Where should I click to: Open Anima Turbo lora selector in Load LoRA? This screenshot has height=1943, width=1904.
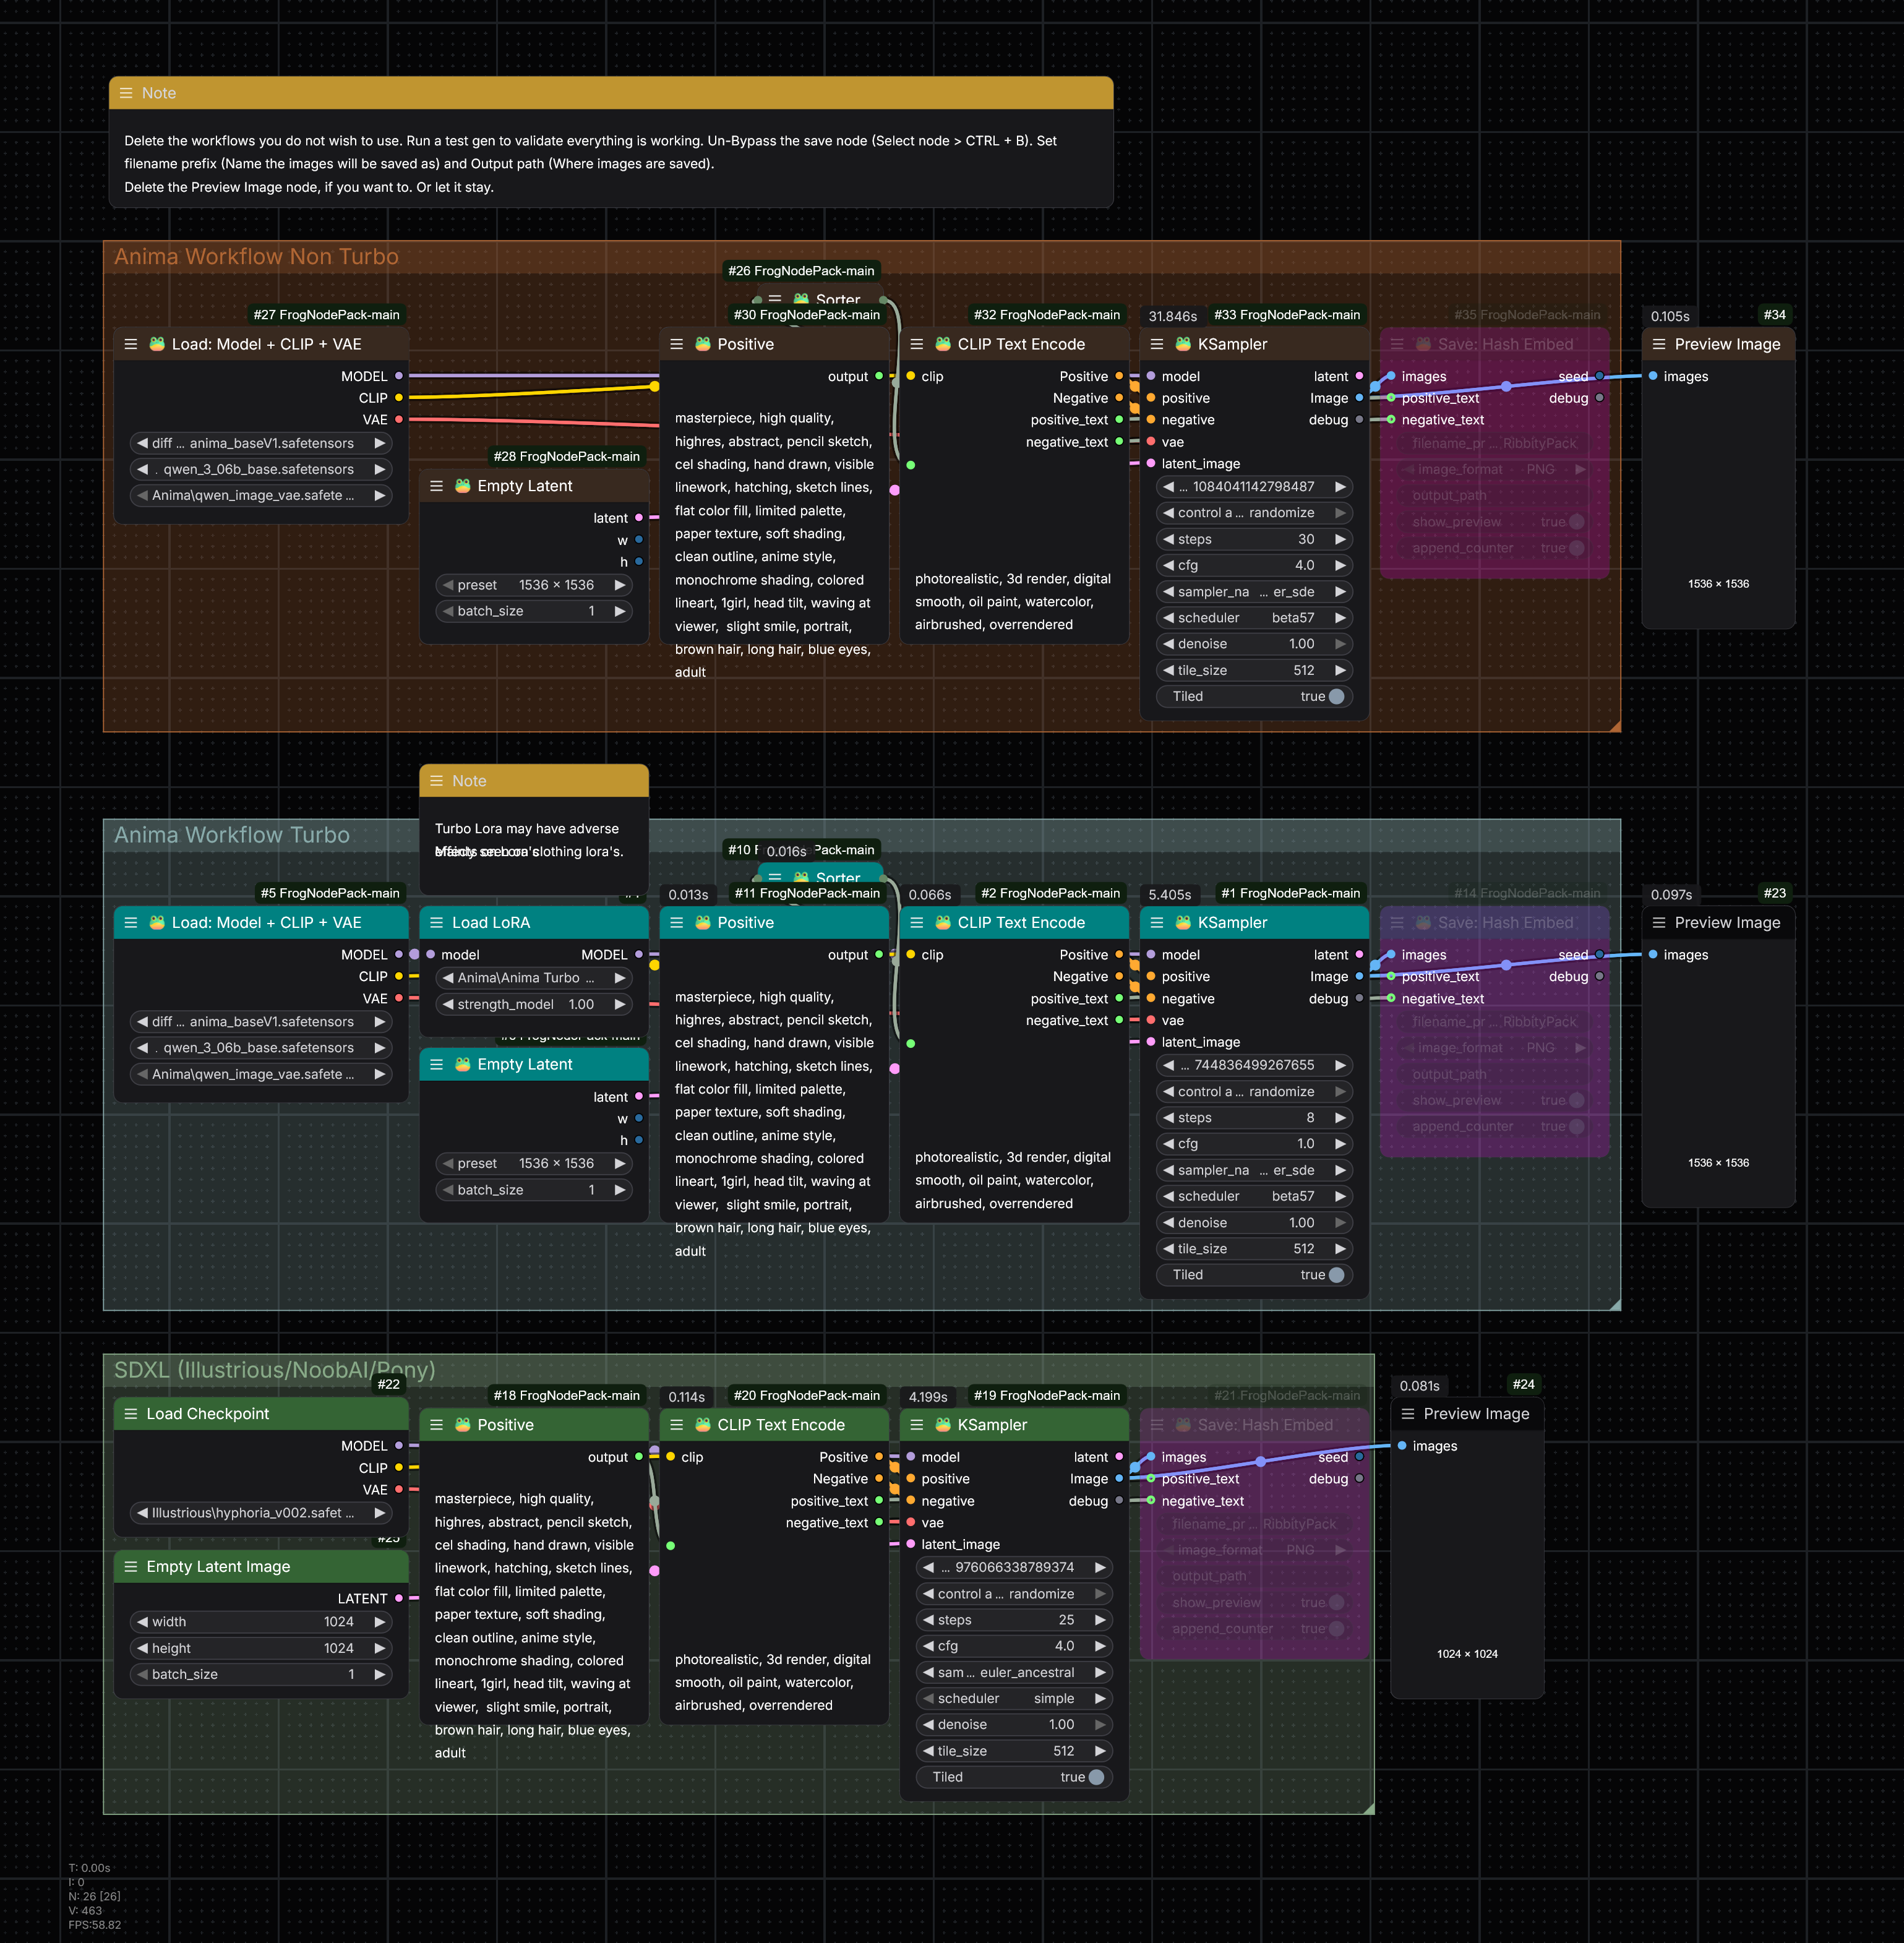point(534,978)
